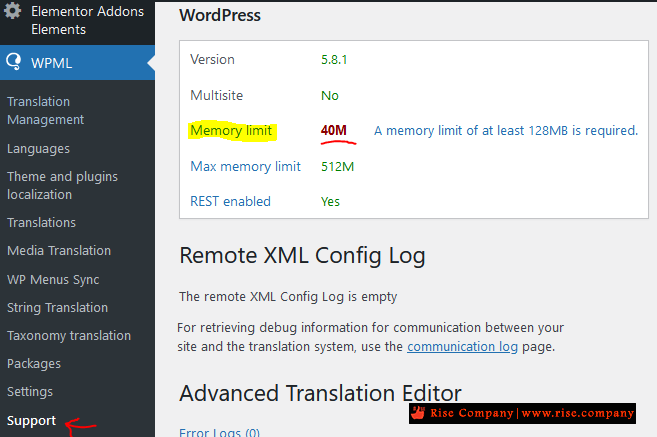Click the 128MB memory requirement notice
Screen dimensions: 657x437
[506, 131]
